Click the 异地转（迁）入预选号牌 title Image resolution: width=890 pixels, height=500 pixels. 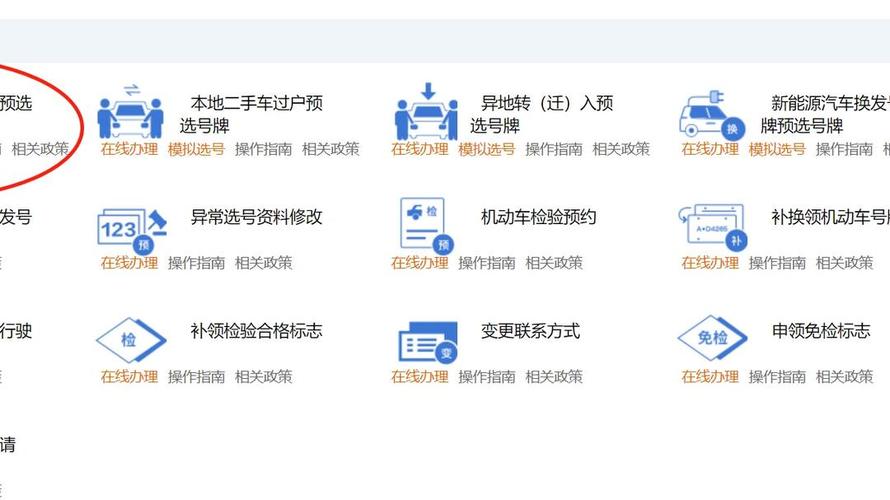tap(541, 114)
